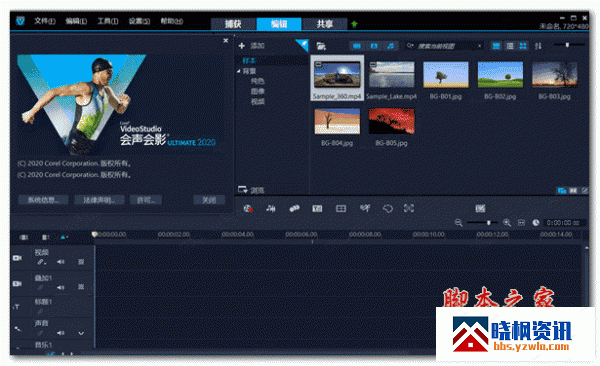Mute the 叠加1 (Overlay 1) track
600x366 pixels.
coord(61,287)
